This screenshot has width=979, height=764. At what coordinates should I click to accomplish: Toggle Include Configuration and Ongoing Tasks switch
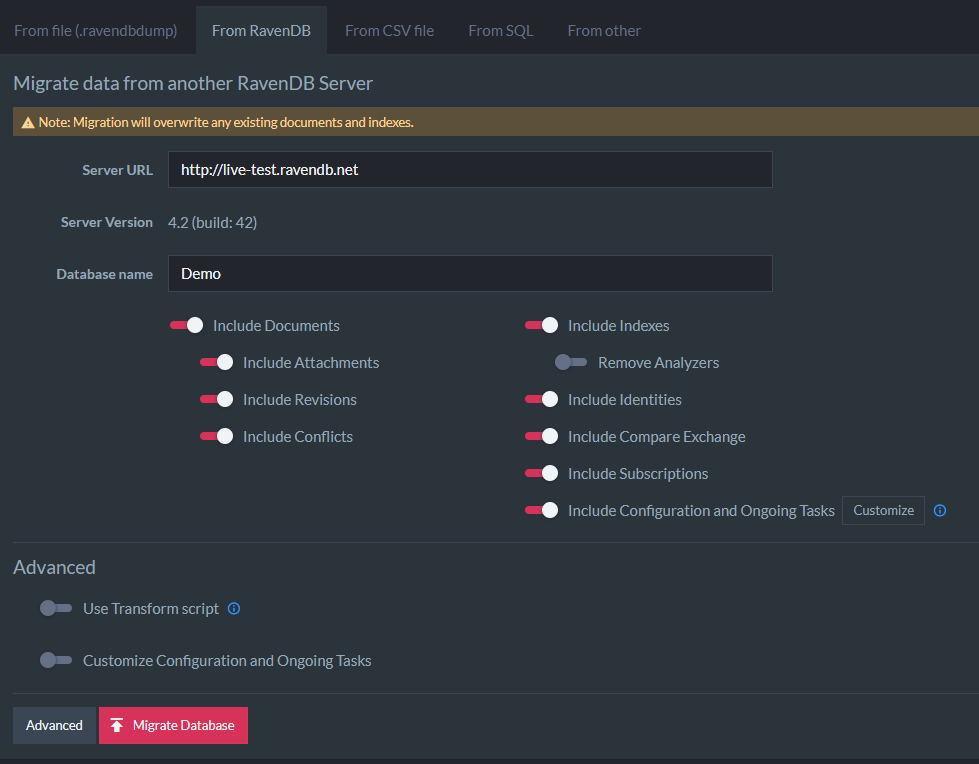(541, 511)
